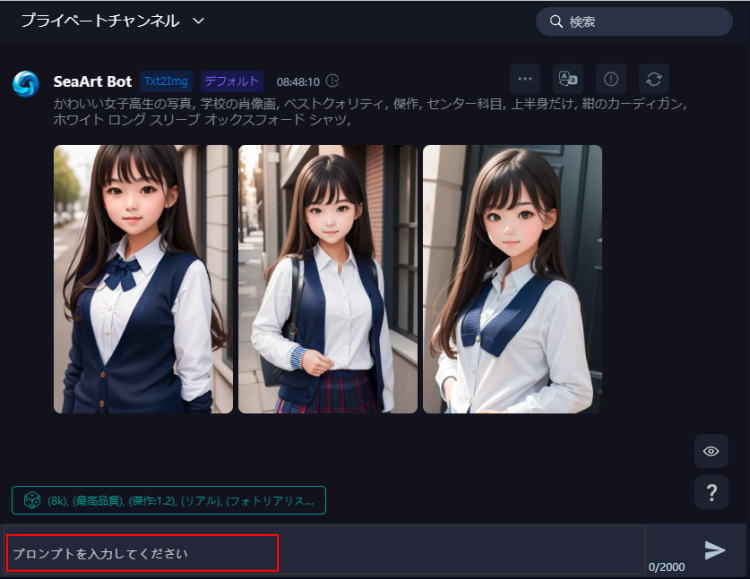Image resolution: width=750 pixels, height=579 pixels.
Task: Click the translate prompt icon
Action: (x=568, y=79)
